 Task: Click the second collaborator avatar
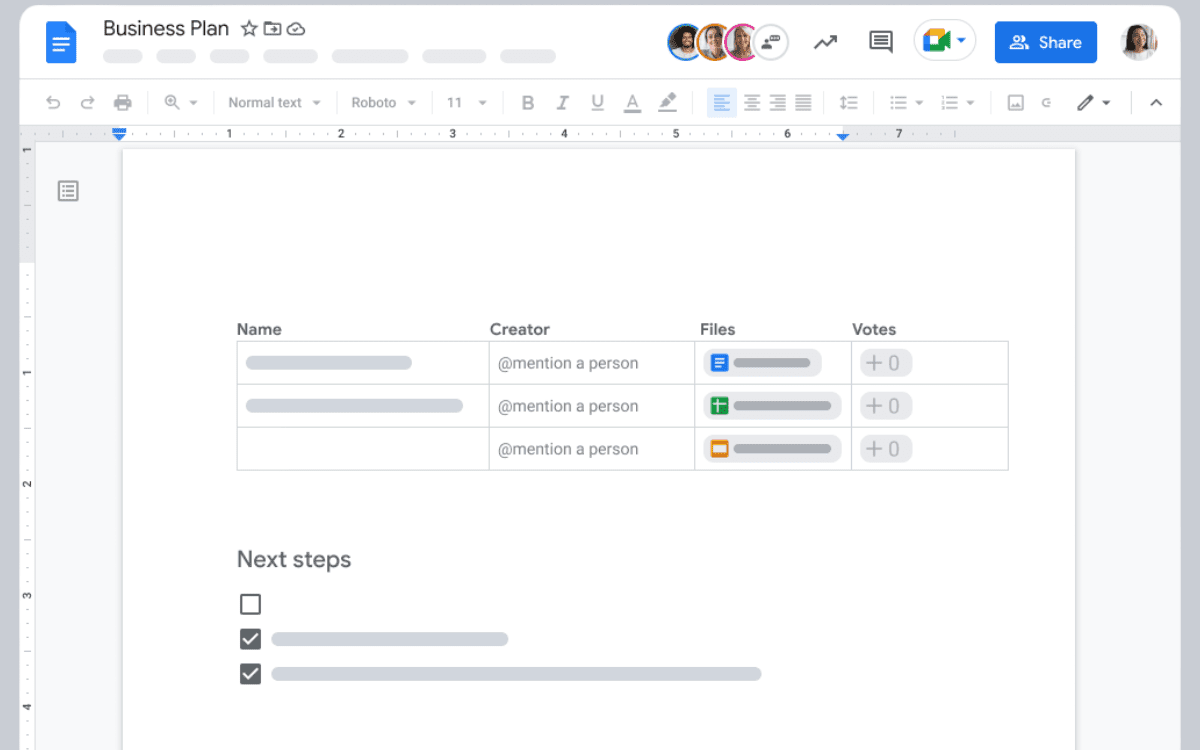(x=714, y=42)
